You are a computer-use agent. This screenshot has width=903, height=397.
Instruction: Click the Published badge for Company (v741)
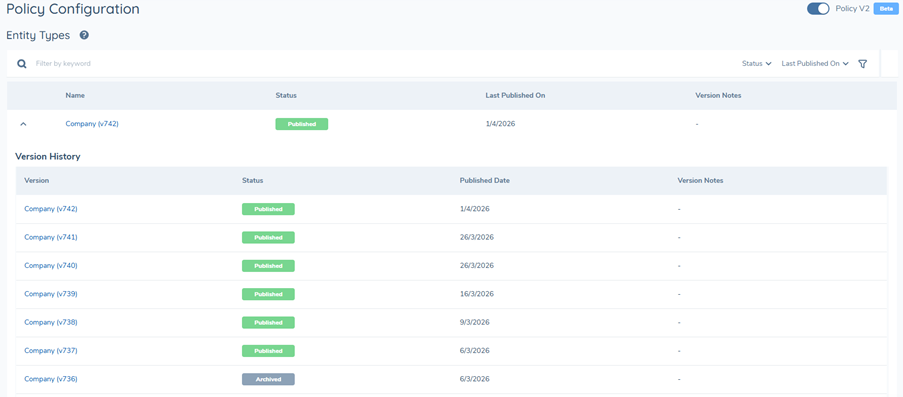coord(268,237)
